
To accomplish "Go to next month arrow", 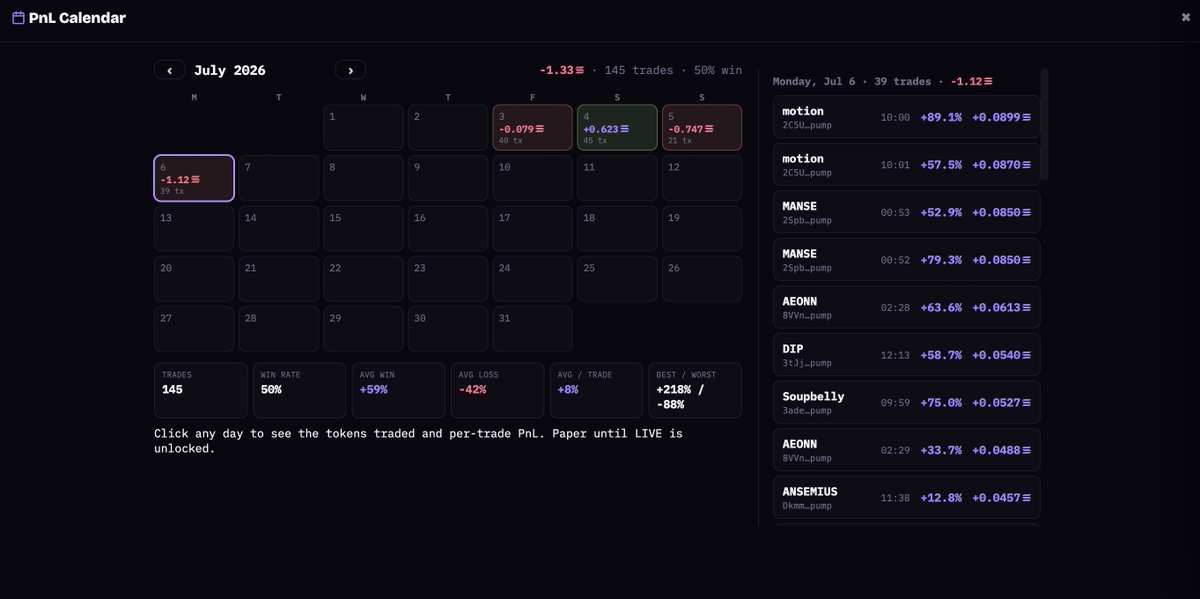I will (x=350, y=70).
